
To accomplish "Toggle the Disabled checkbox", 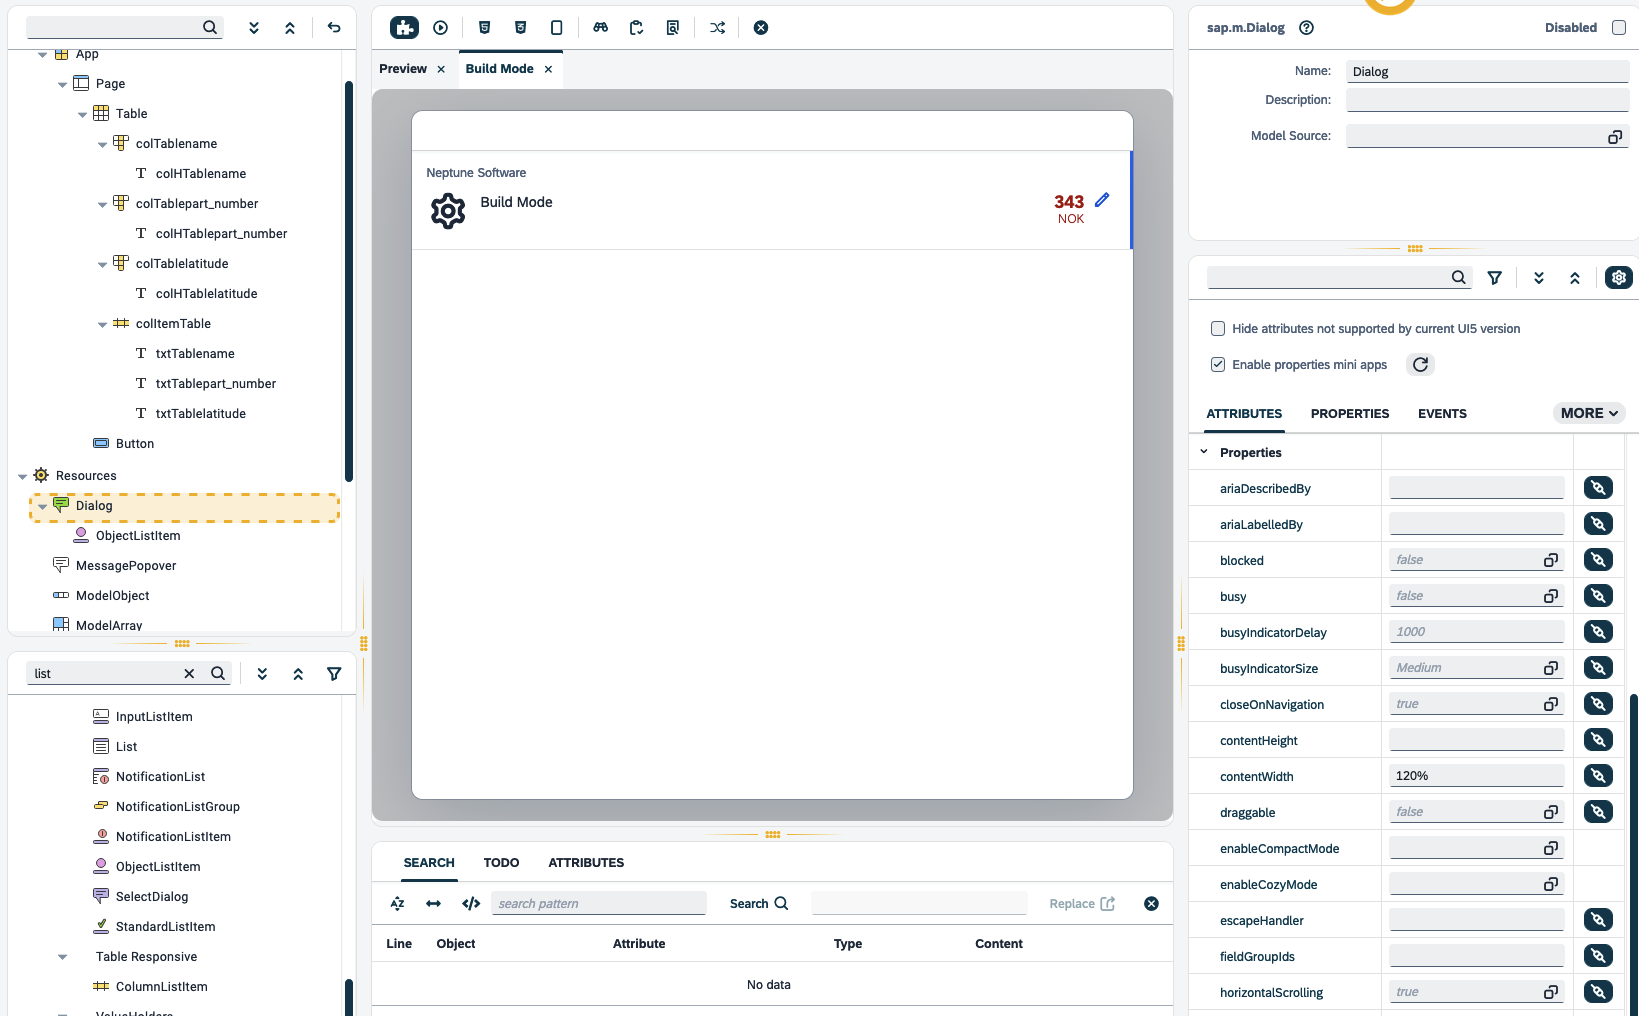I will 1618,28.
